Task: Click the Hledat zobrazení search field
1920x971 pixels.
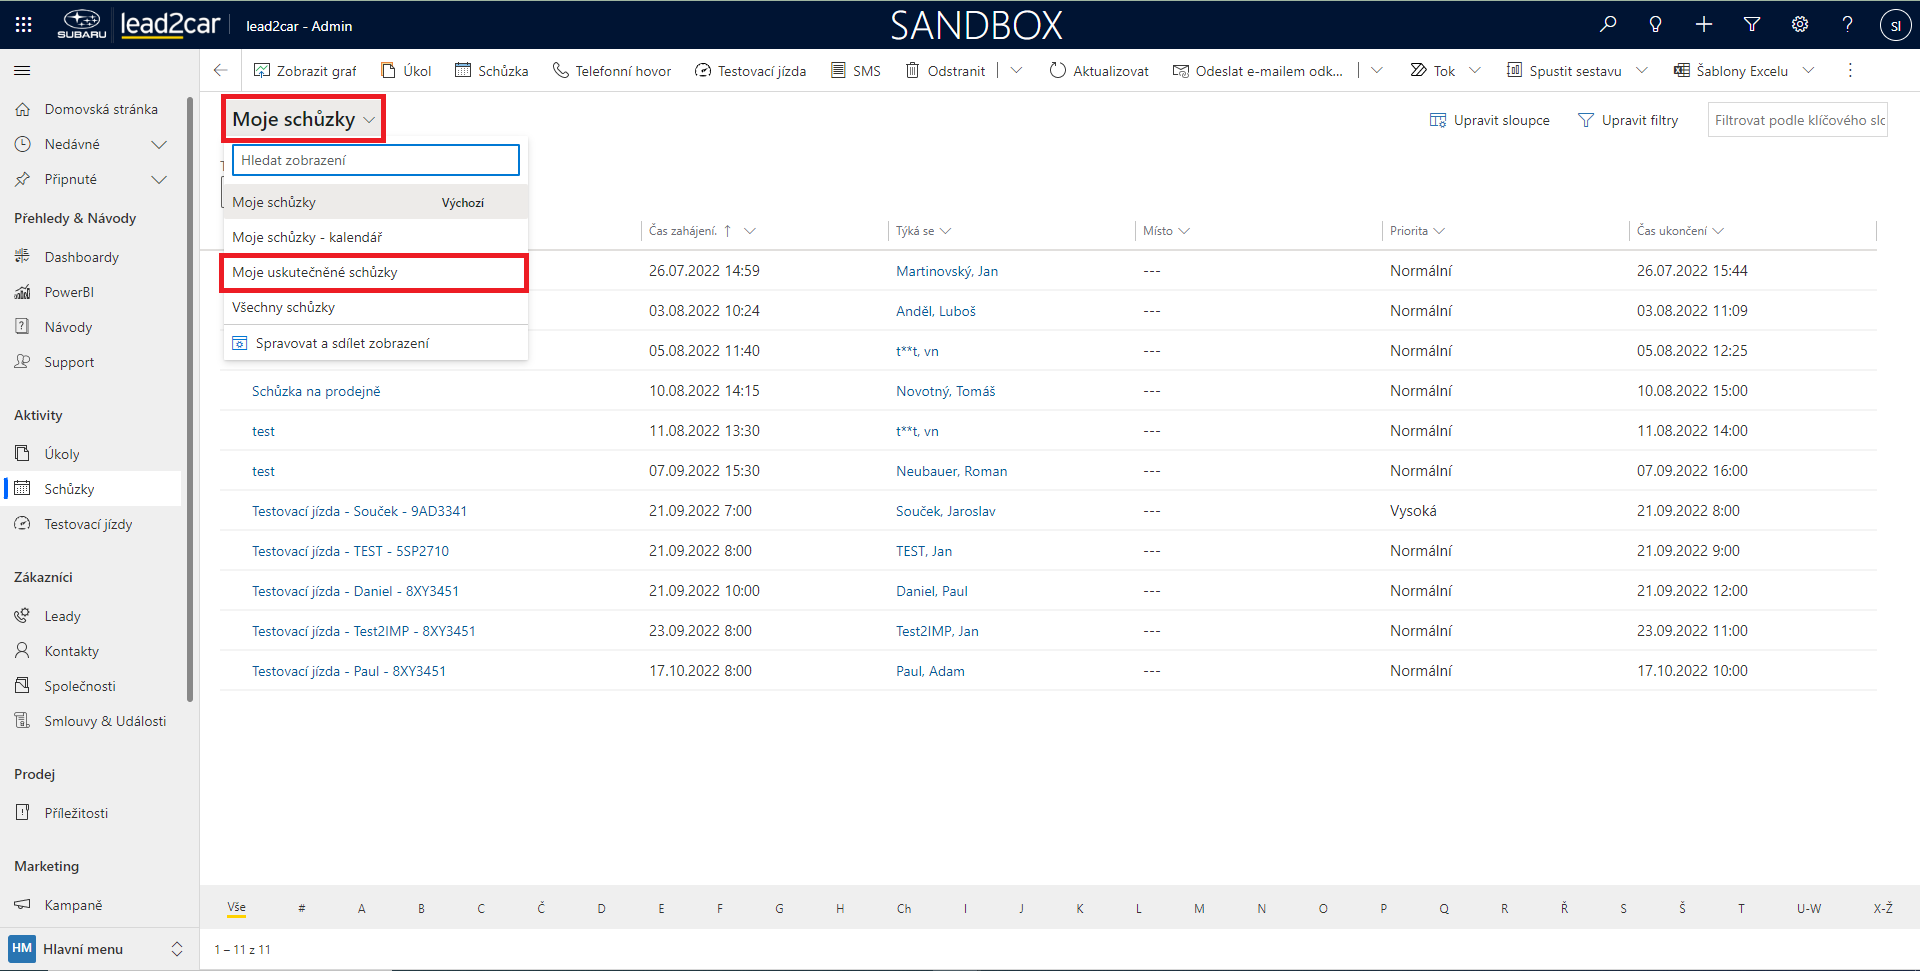Action: click(x=375, y=160)
